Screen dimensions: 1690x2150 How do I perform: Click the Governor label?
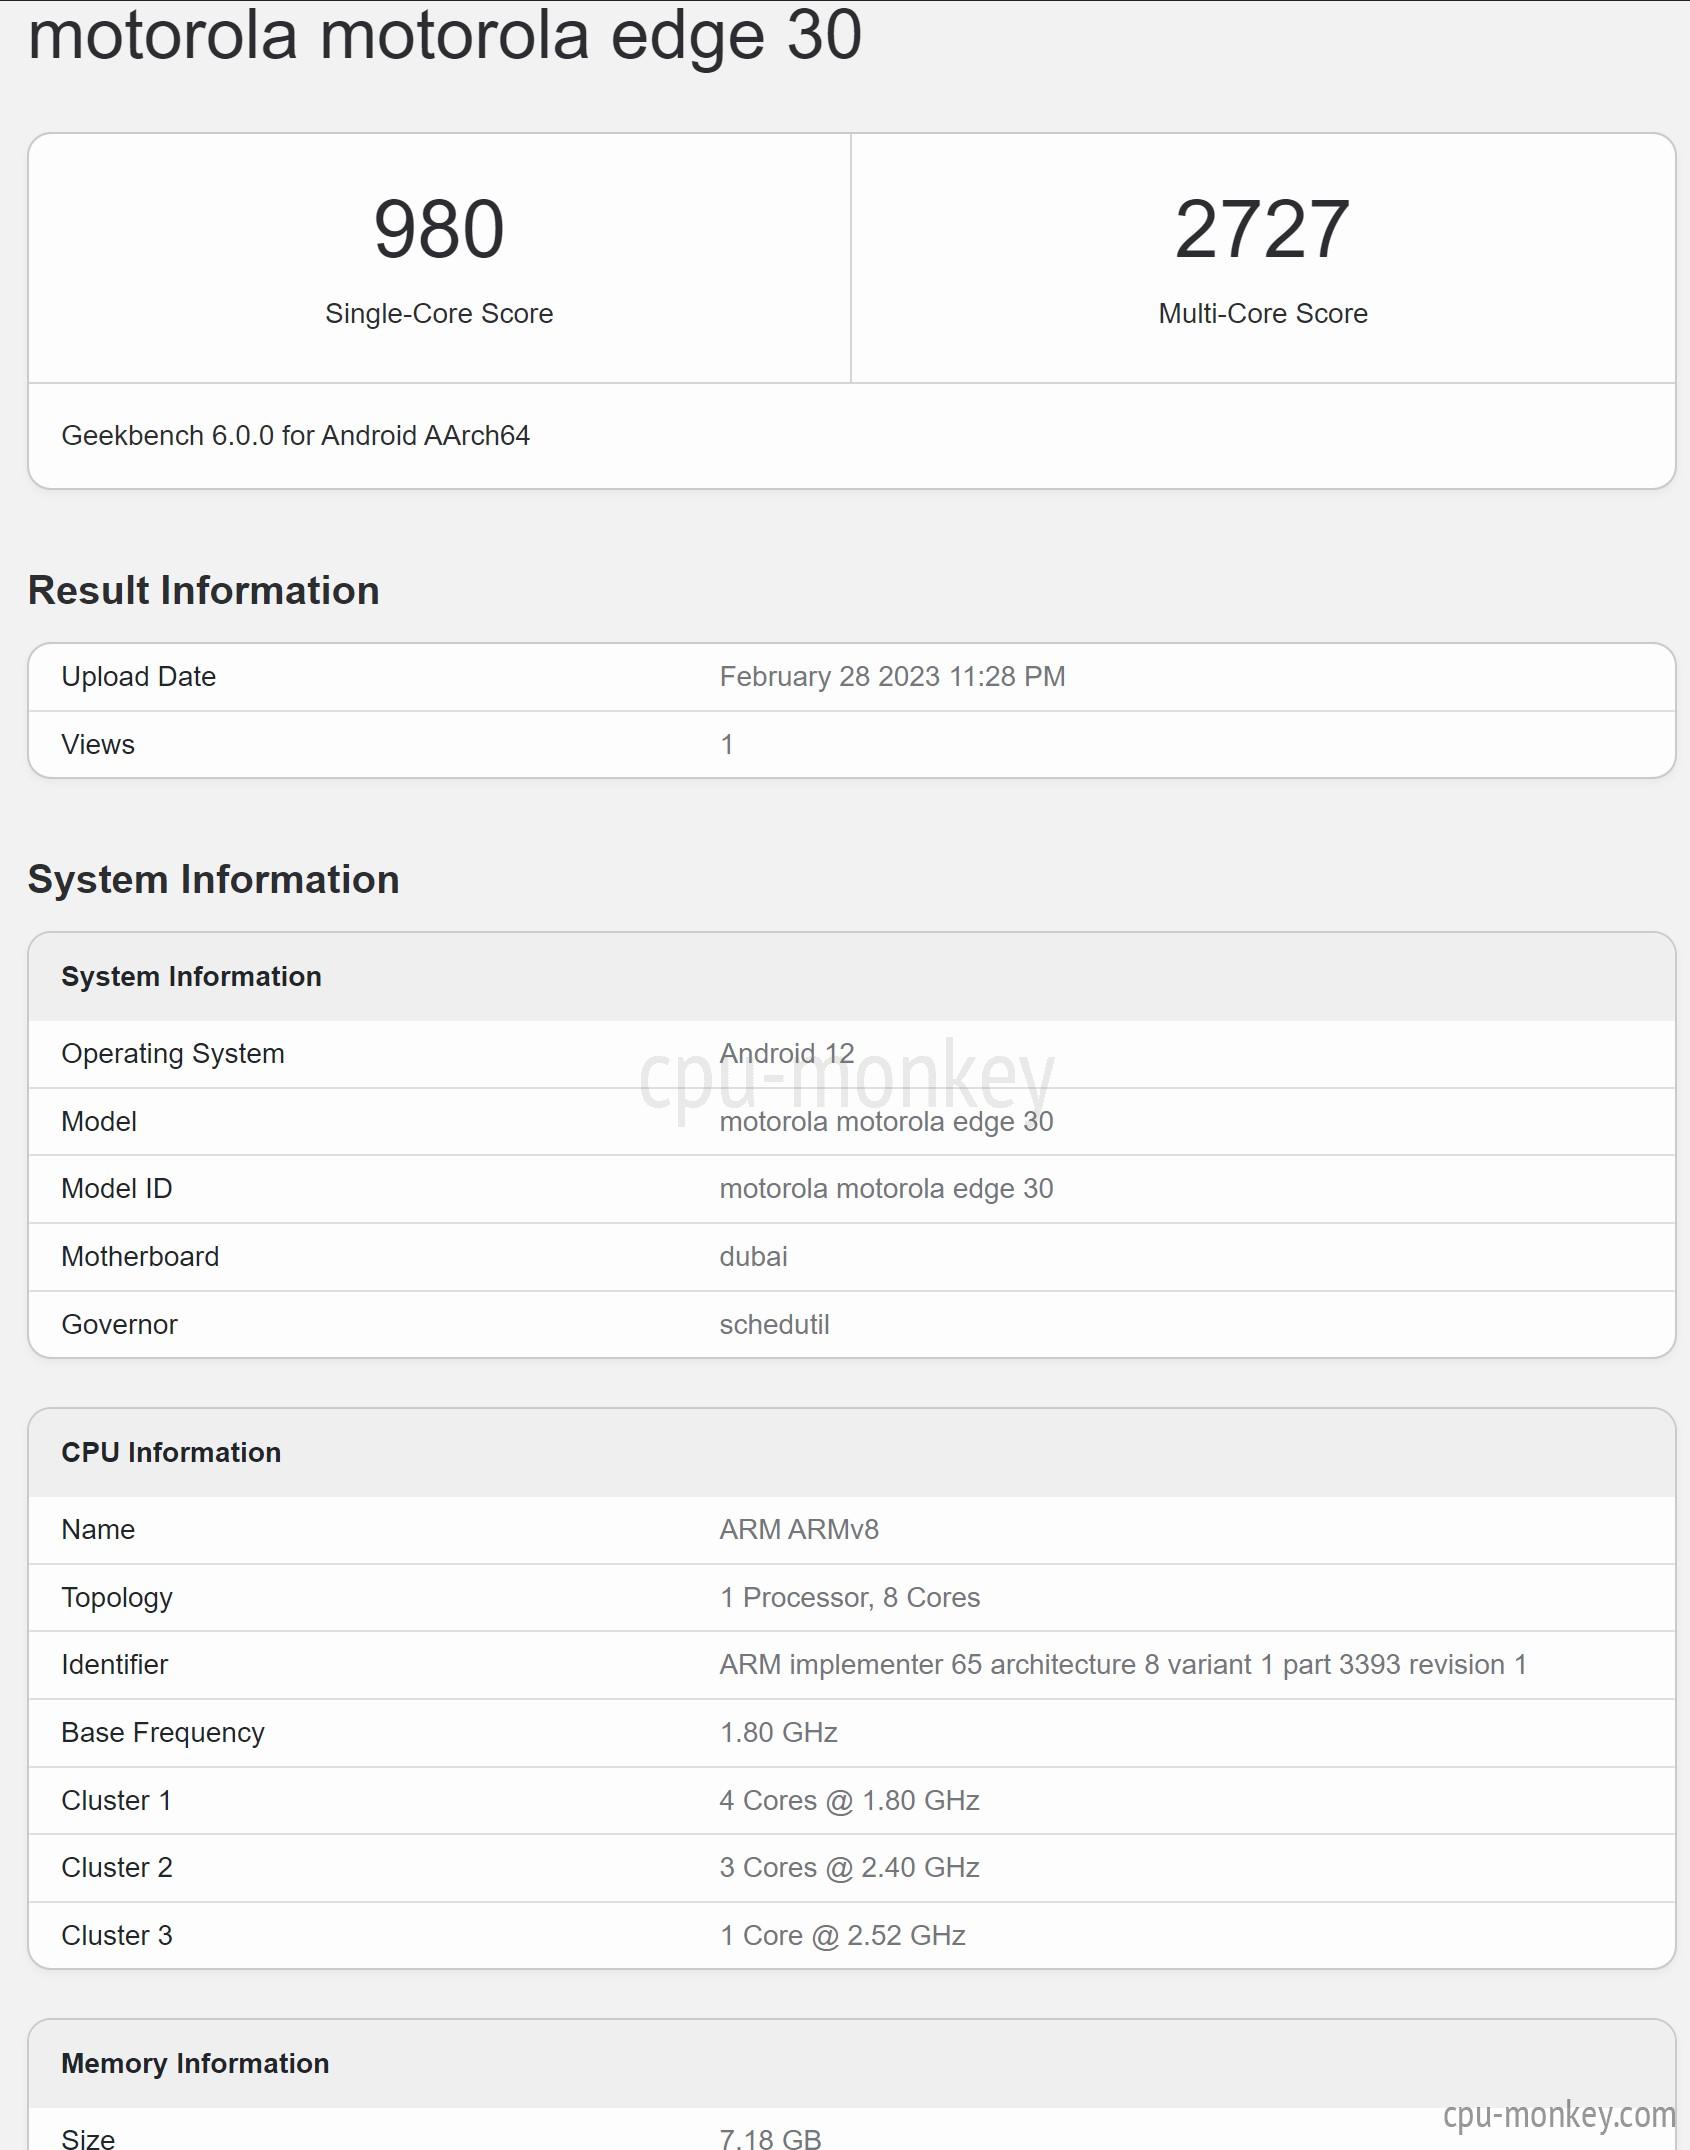(x=120, y=1324)
